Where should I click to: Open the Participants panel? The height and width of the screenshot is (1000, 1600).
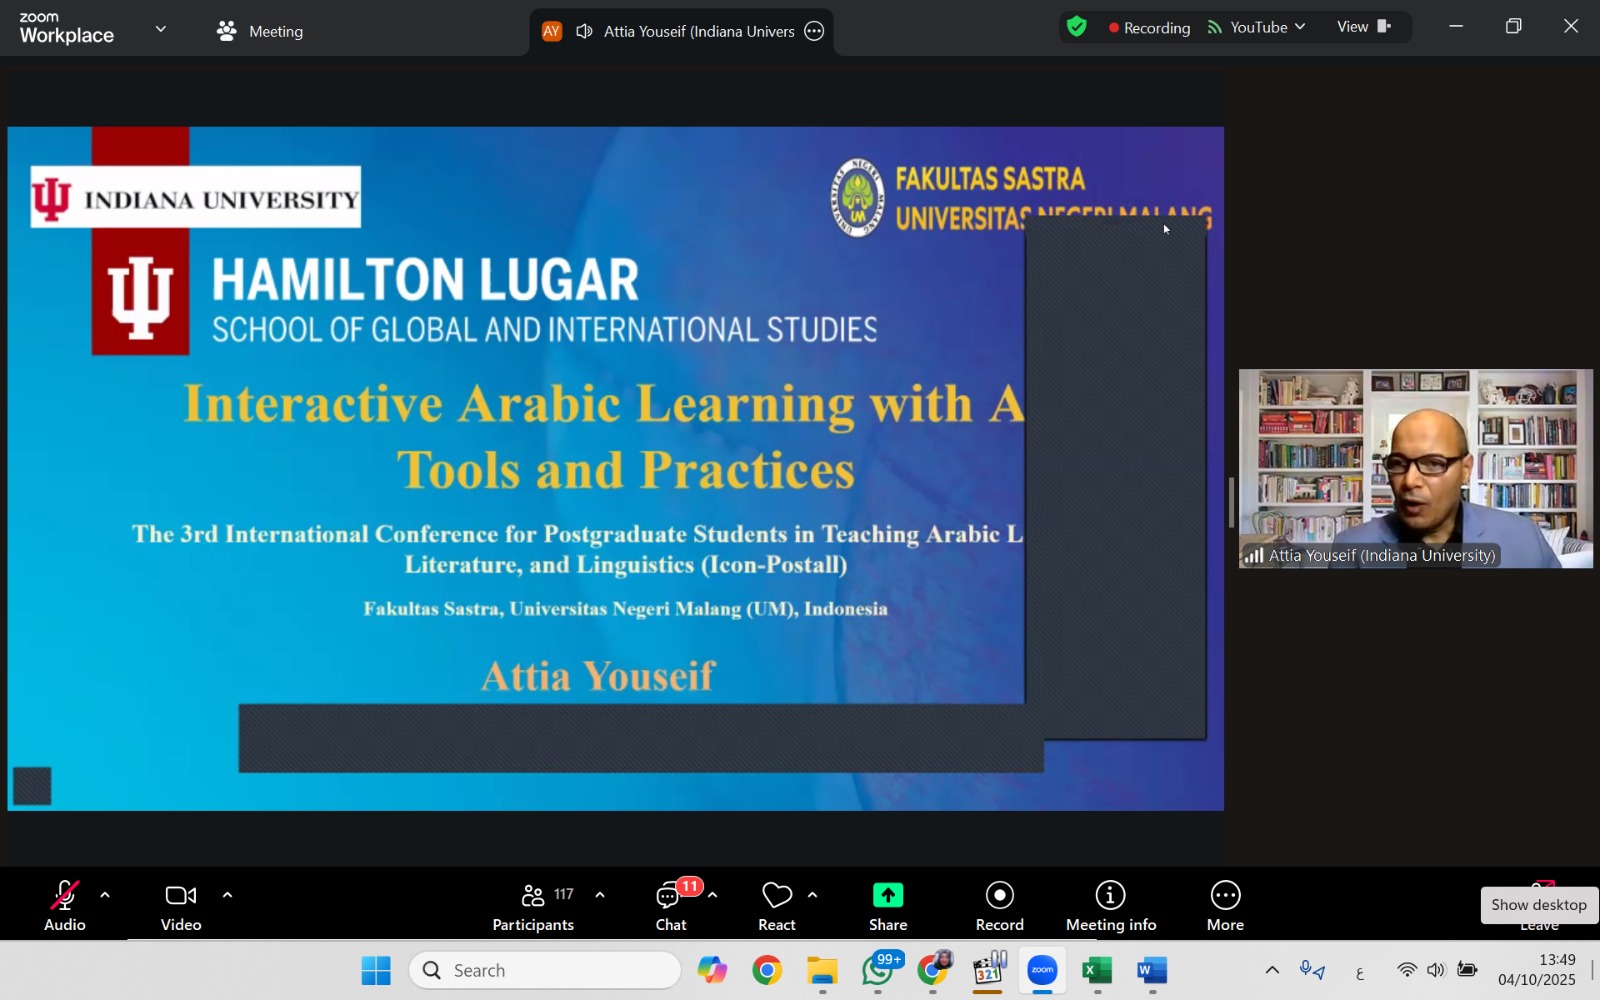[533, 906]
